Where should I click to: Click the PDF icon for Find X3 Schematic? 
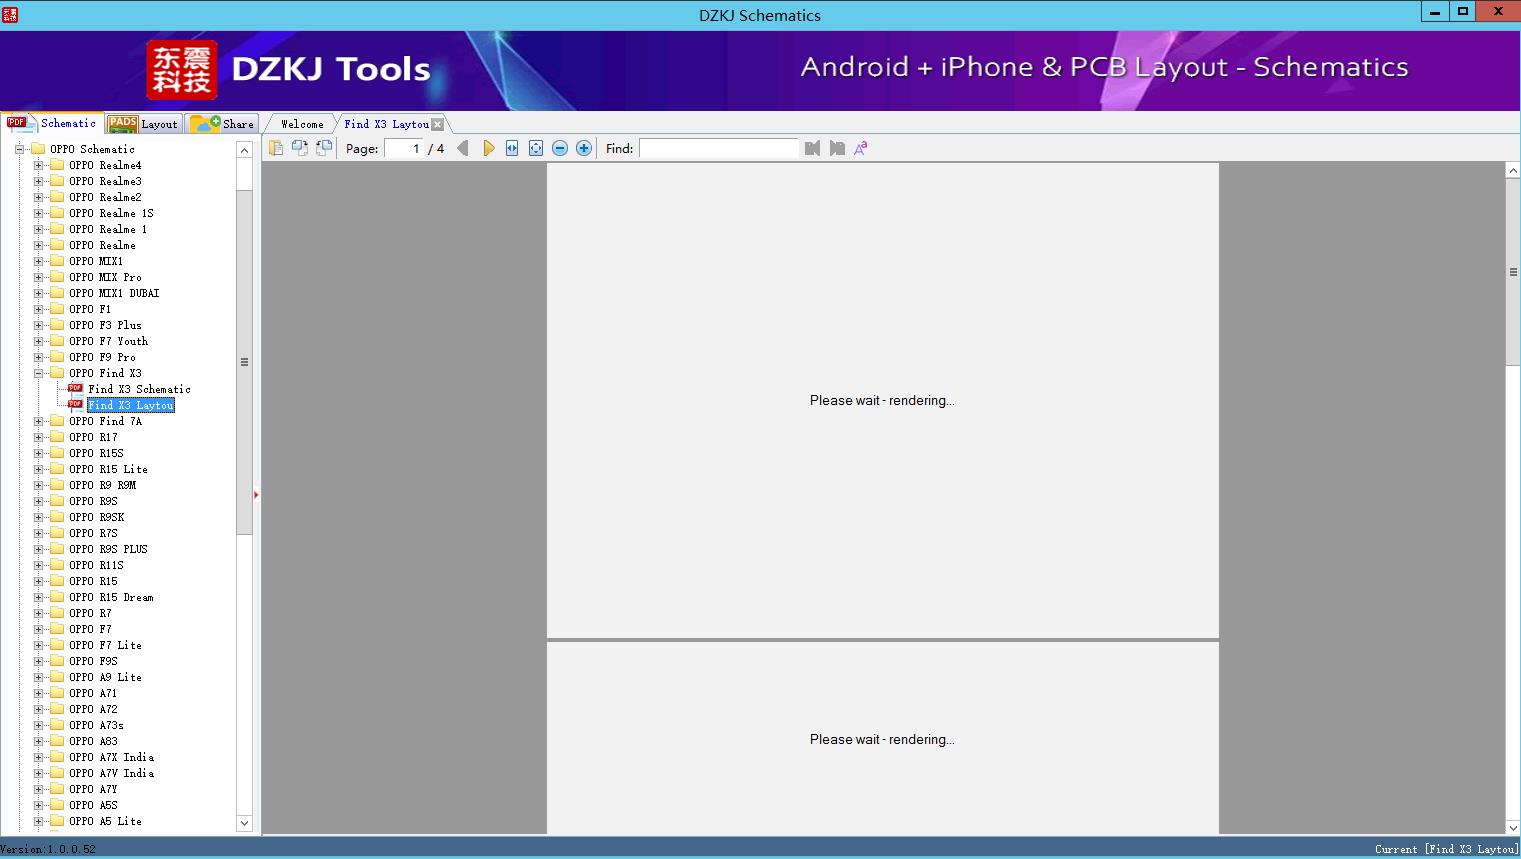[76, 389]
